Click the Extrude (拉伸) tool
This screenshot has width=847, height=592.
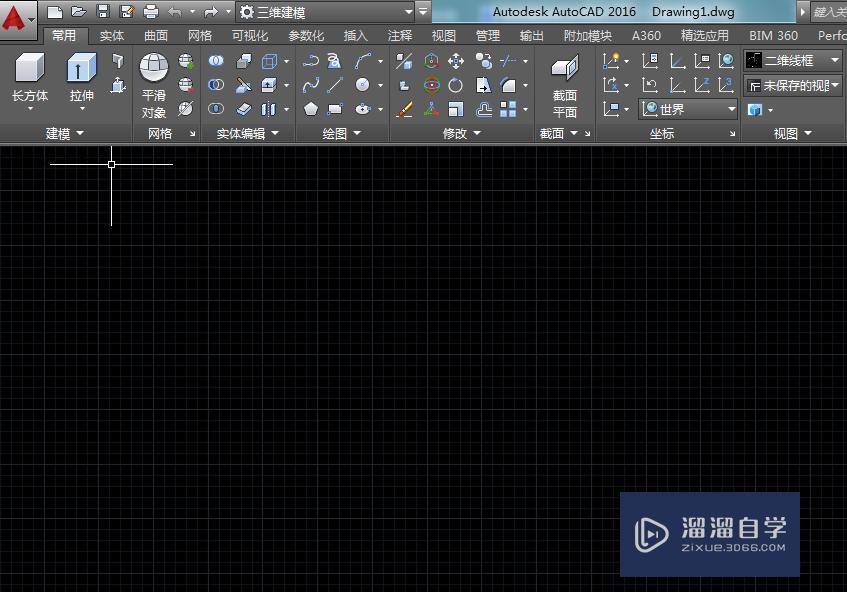pyautogui.click(x=81, y=69)
